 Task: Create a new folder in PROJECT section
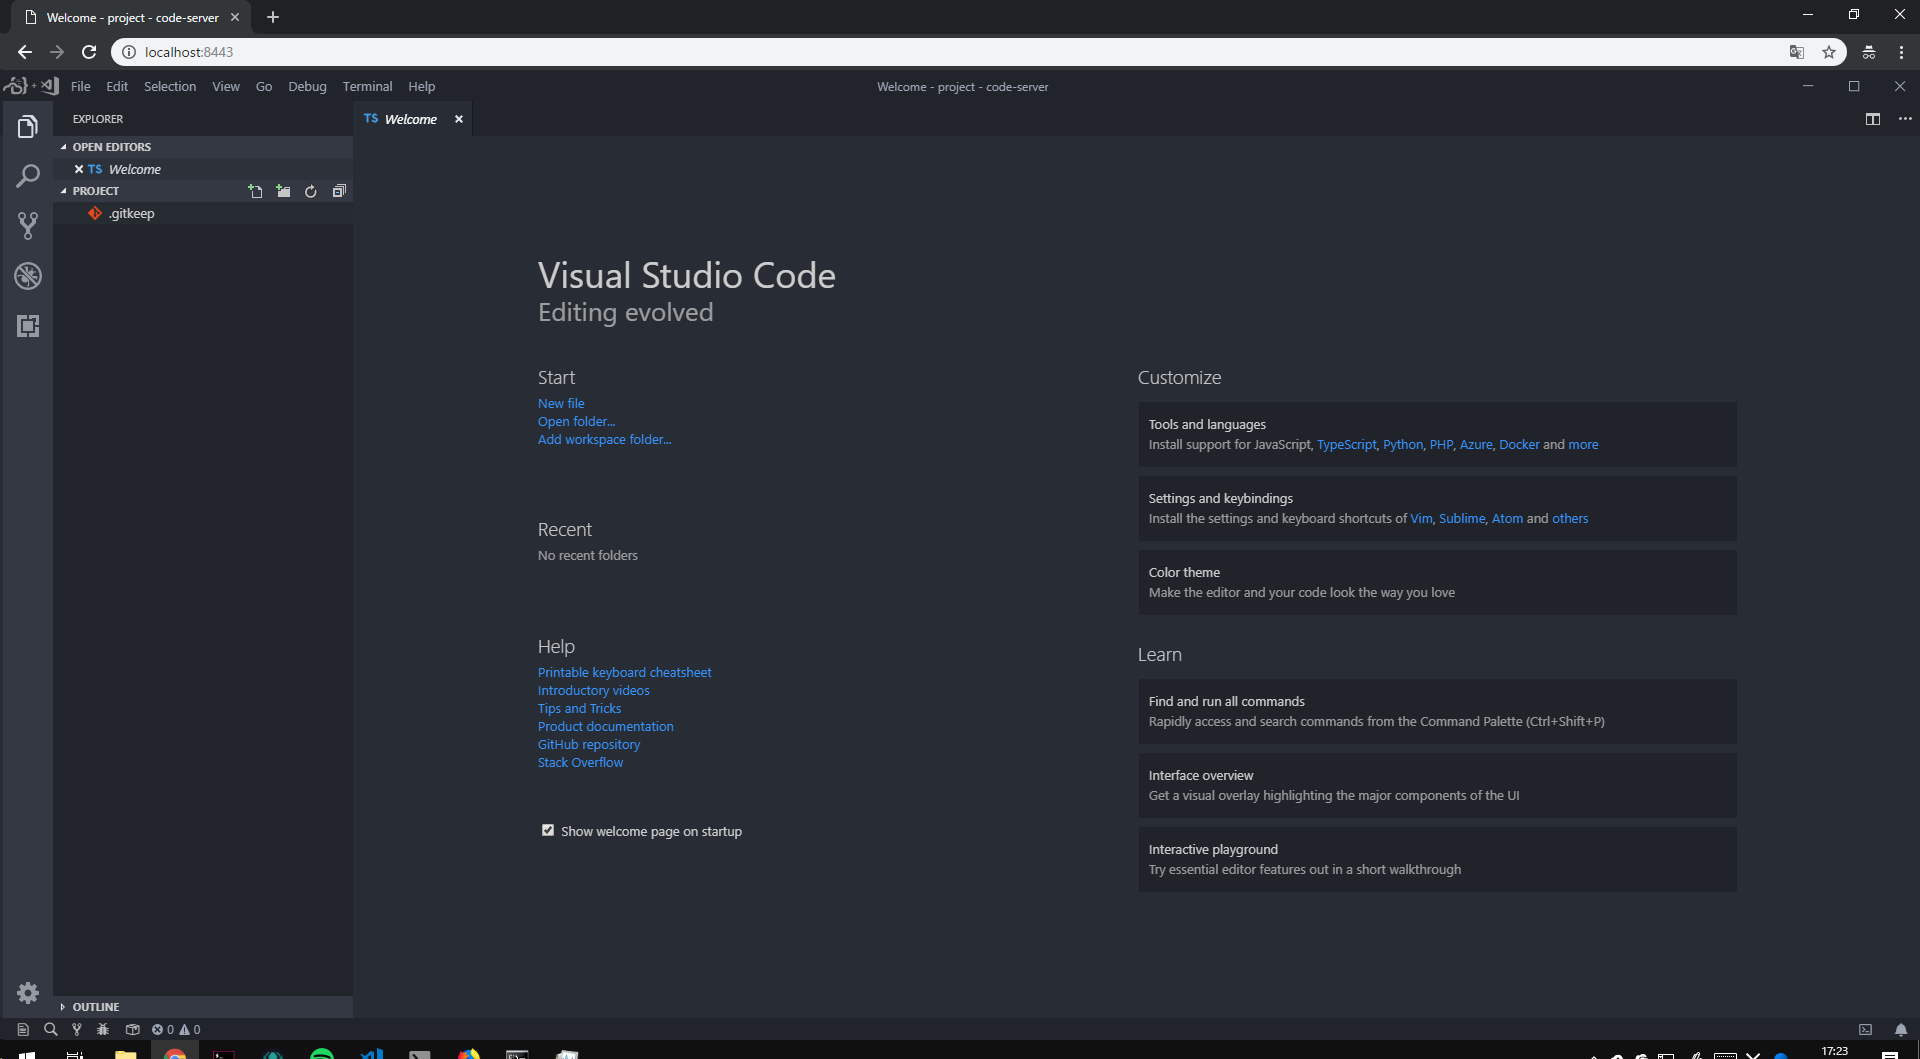pyautogui.click(x=284, y=191)
